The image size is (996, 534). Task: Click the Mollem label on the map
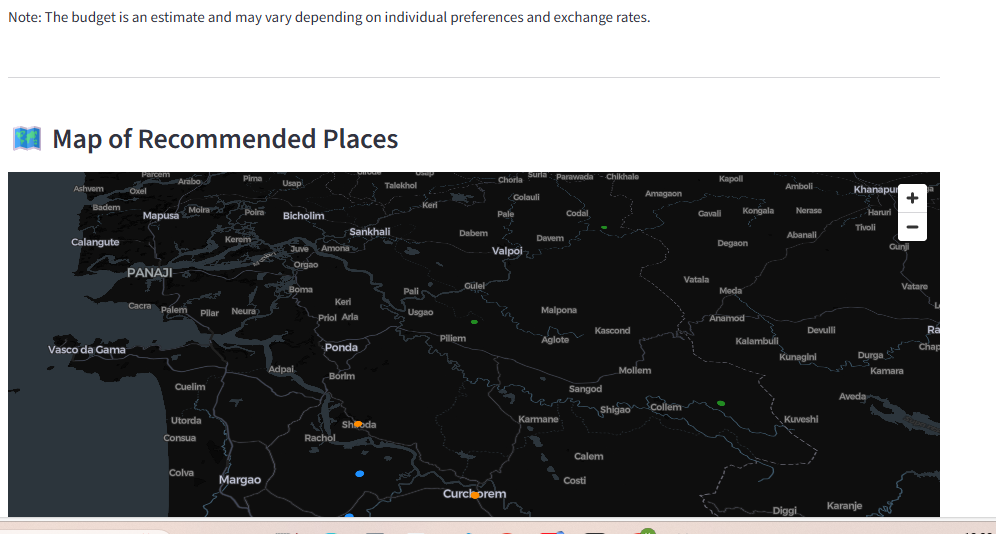[x=635, y=370]
